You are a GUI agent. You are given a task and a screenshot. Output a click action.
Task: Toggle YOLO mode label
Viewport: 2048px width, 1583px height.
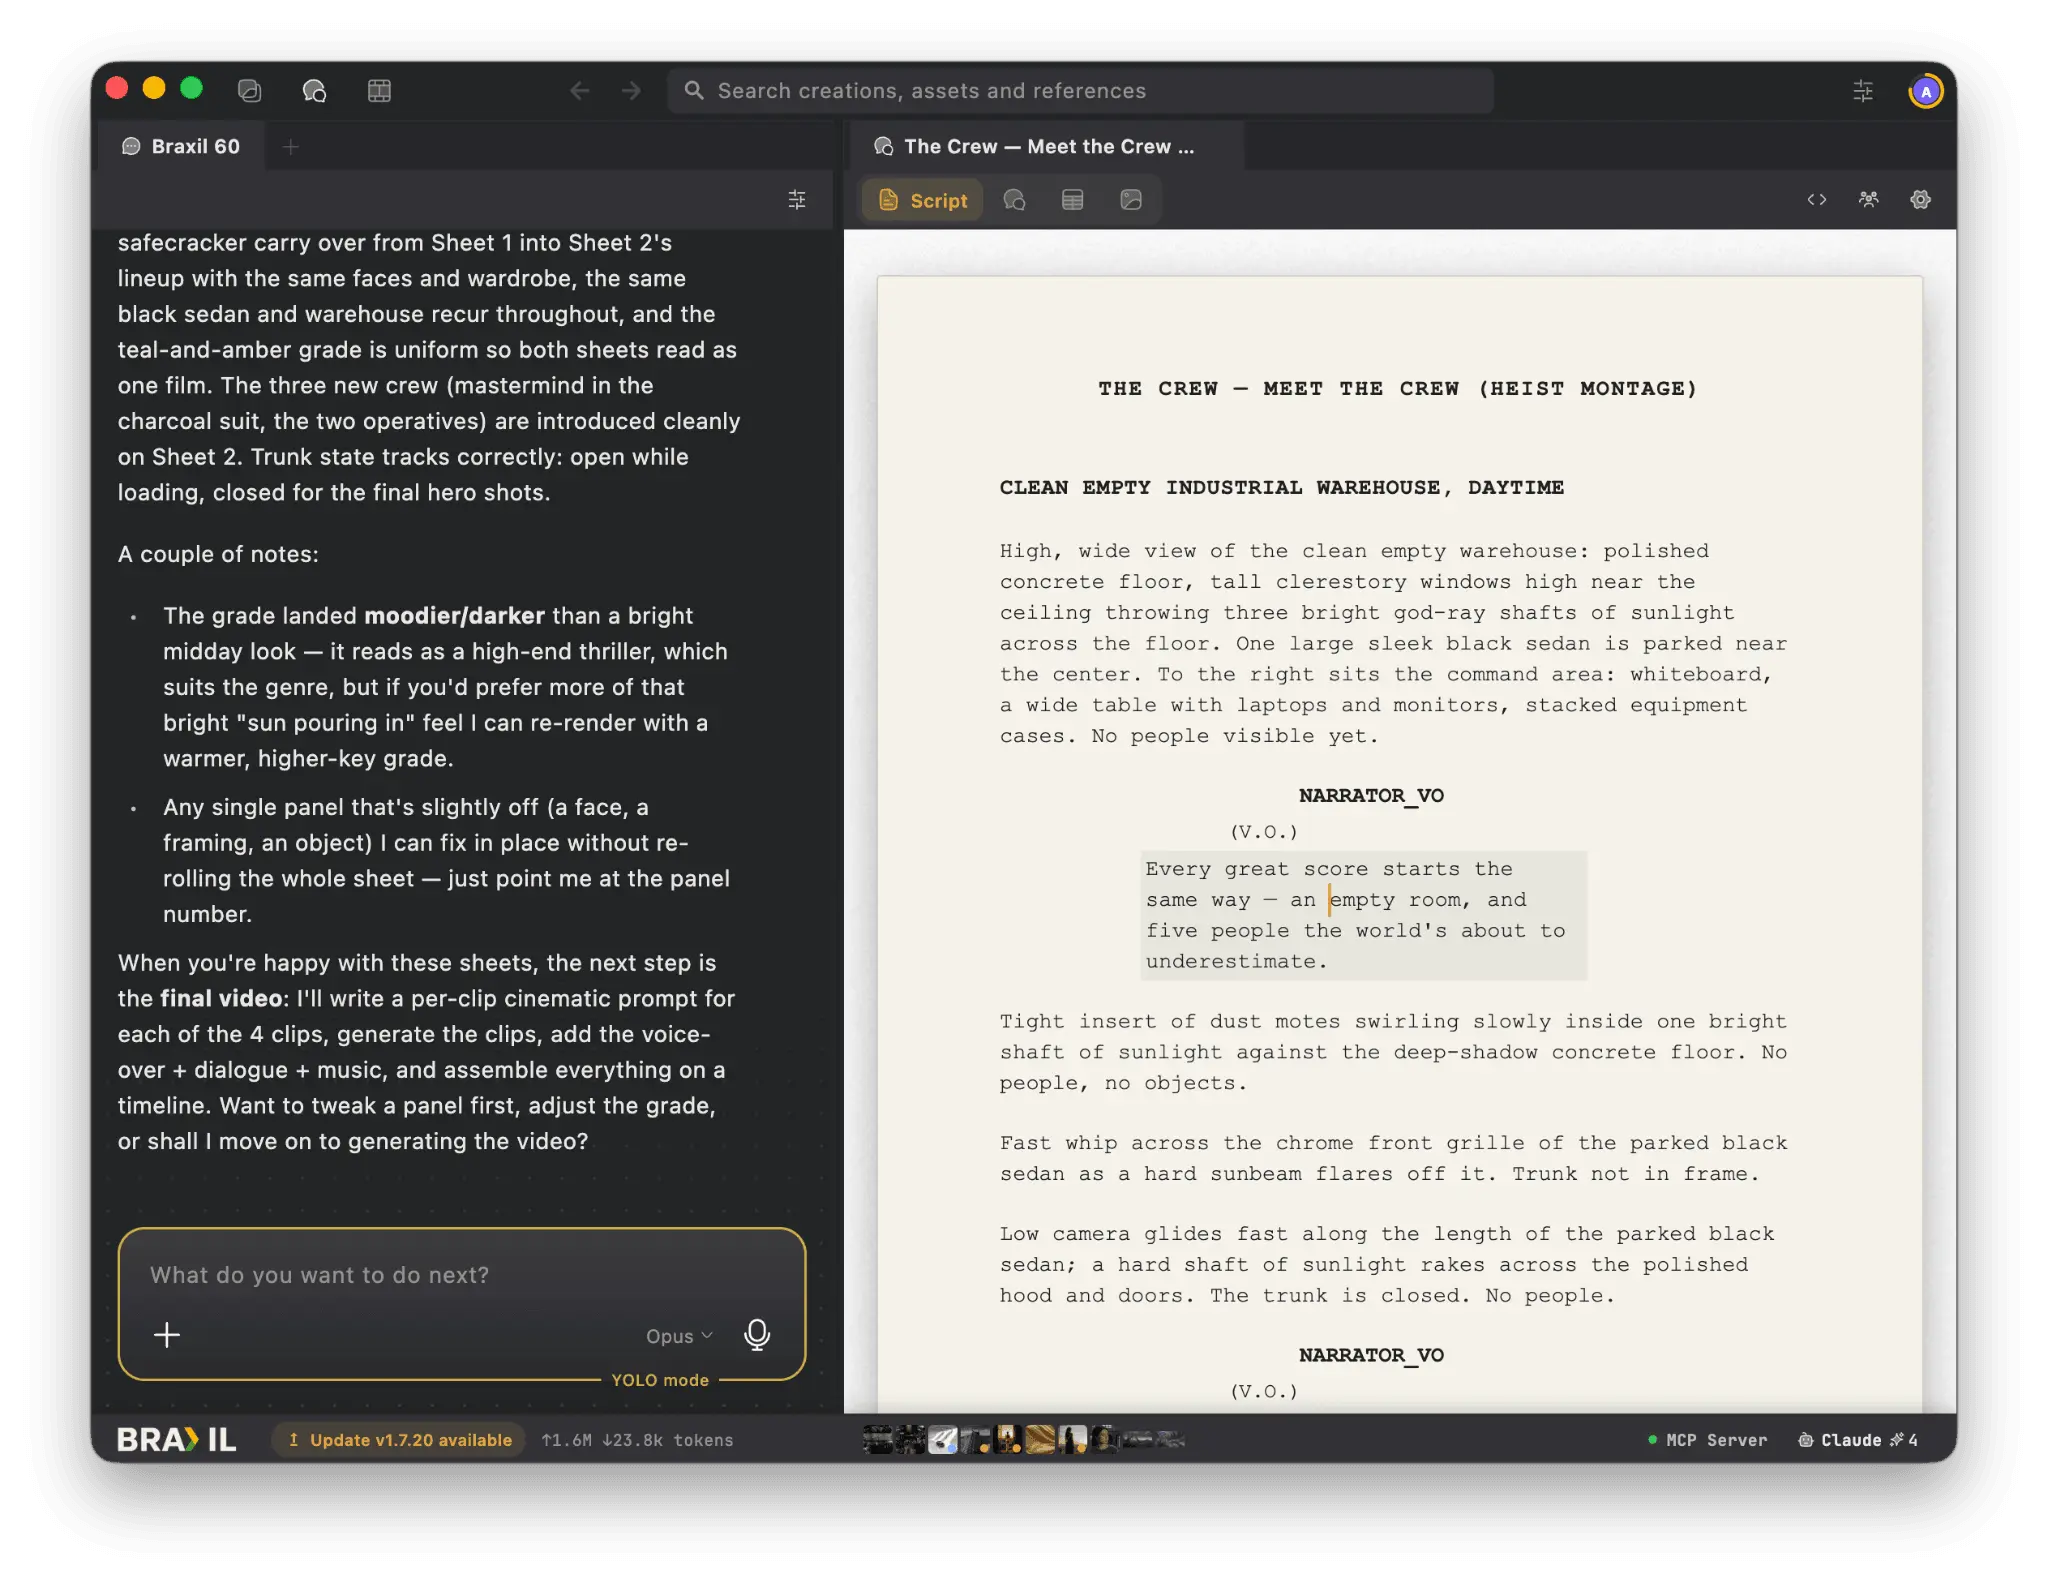660,1380
